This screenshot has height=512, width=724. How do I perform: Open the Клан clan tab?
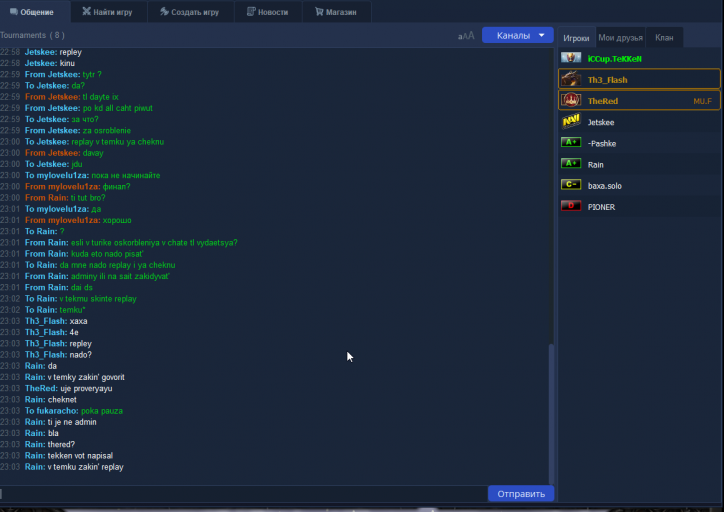664,38
